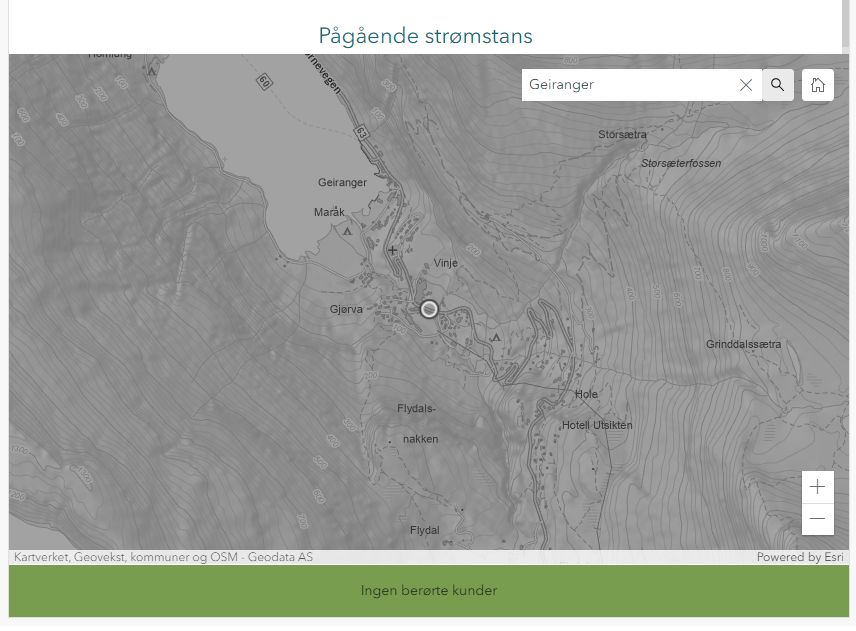
Task: Click the Geiranger place label on map
Action: click(342, 183)
